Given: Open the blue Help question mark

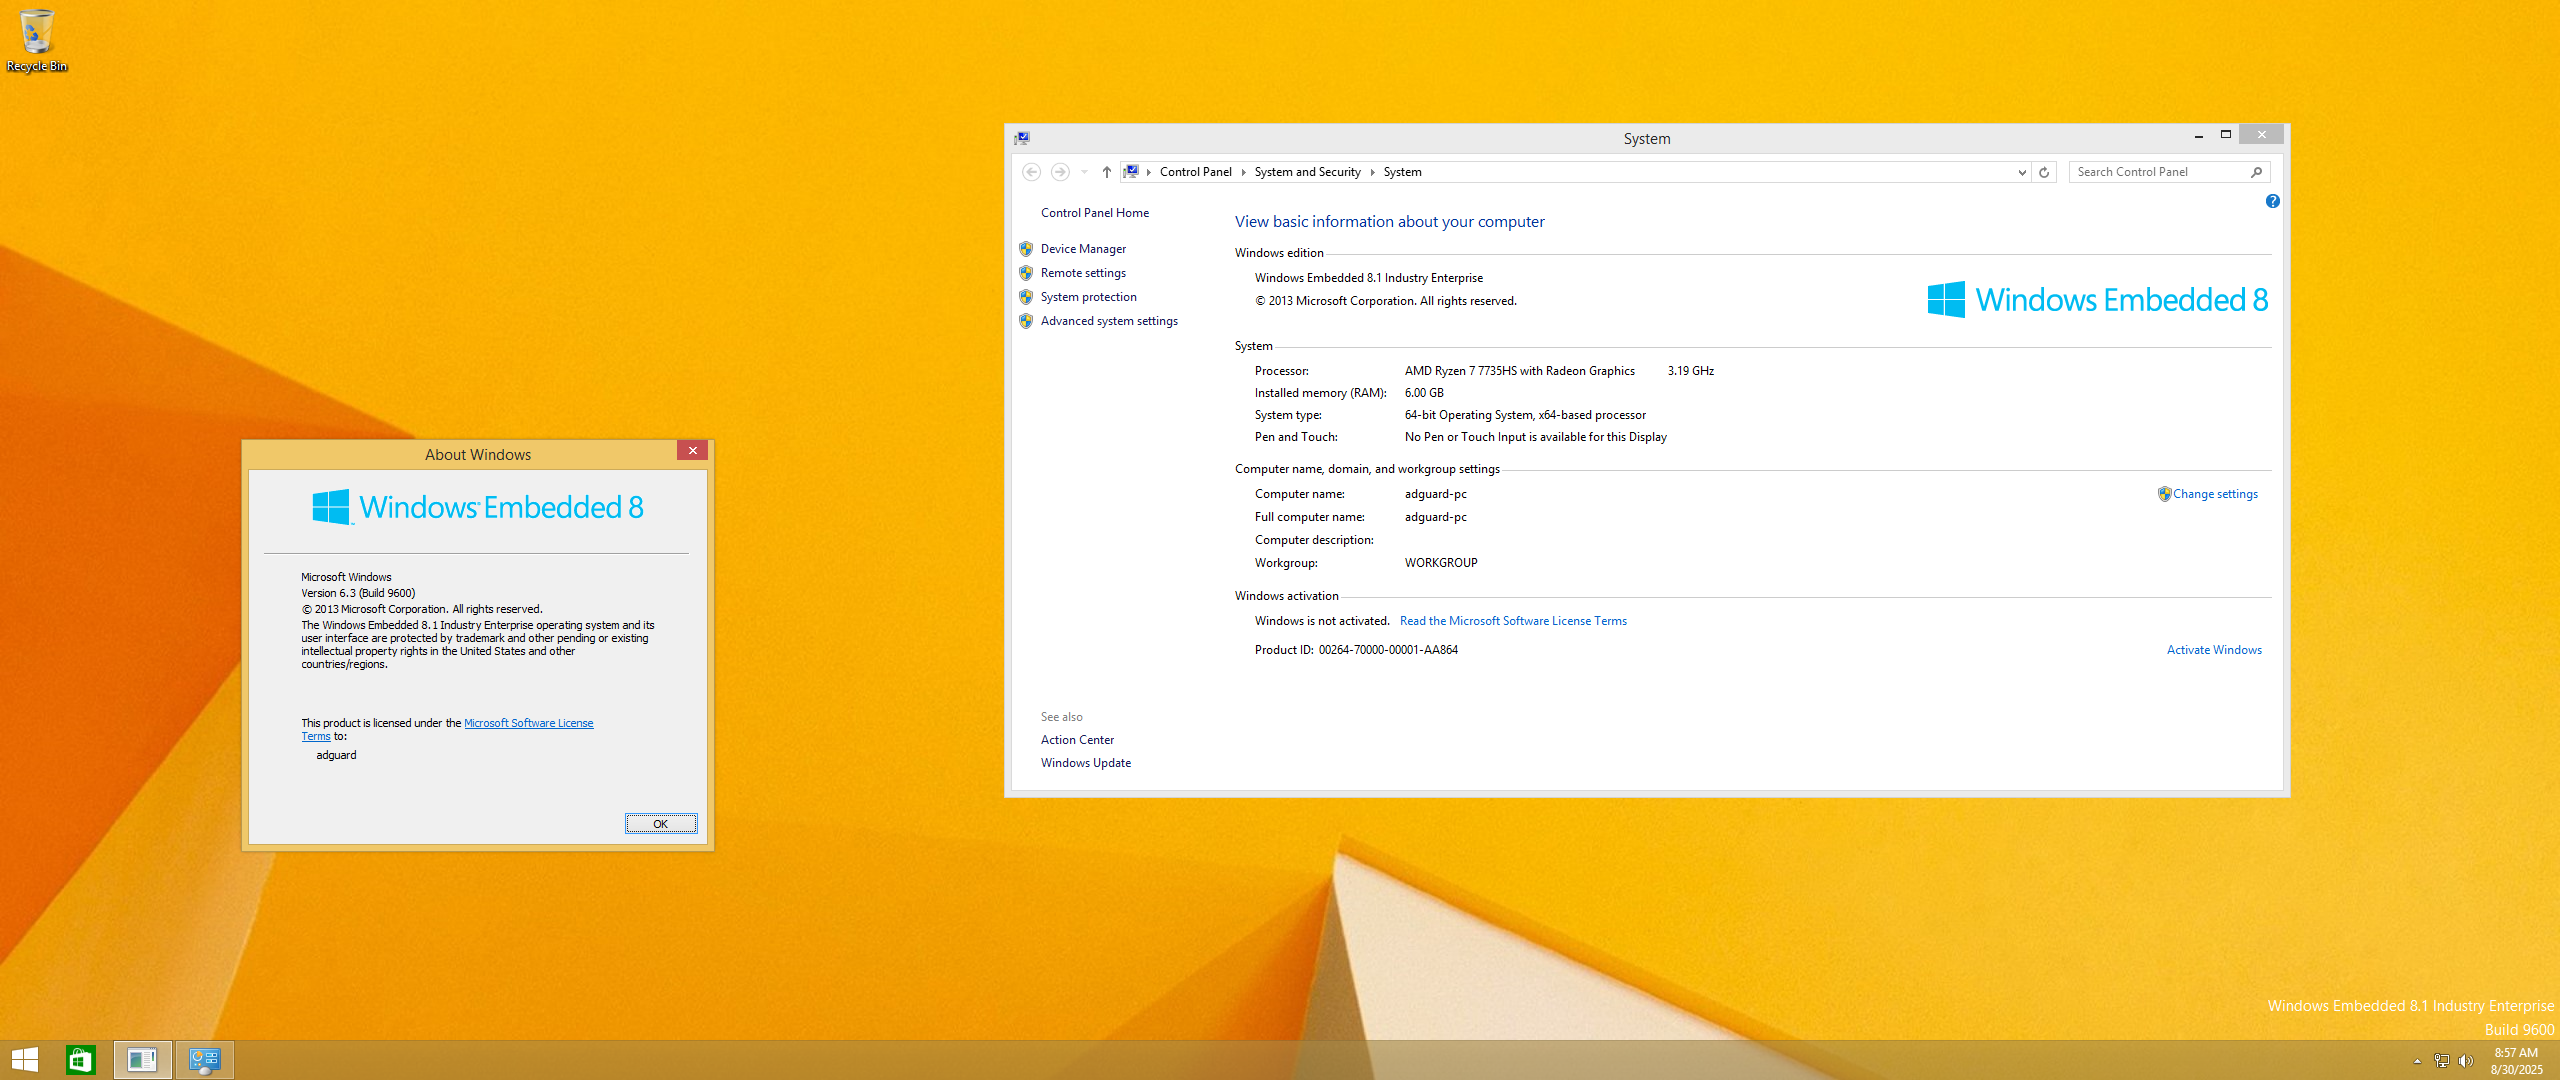Looking at the screenshot, I should point(2272,201).
